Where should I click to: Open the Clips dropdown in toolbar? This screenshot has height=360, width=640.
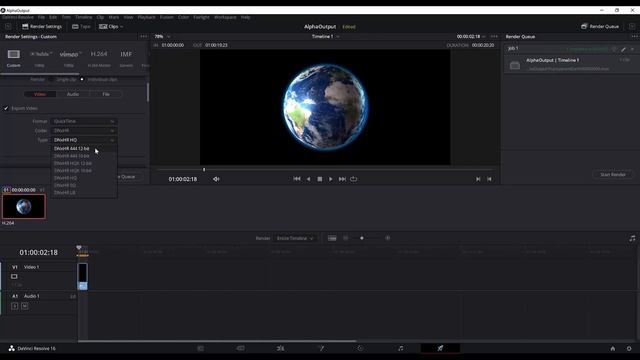pos(111,27)
